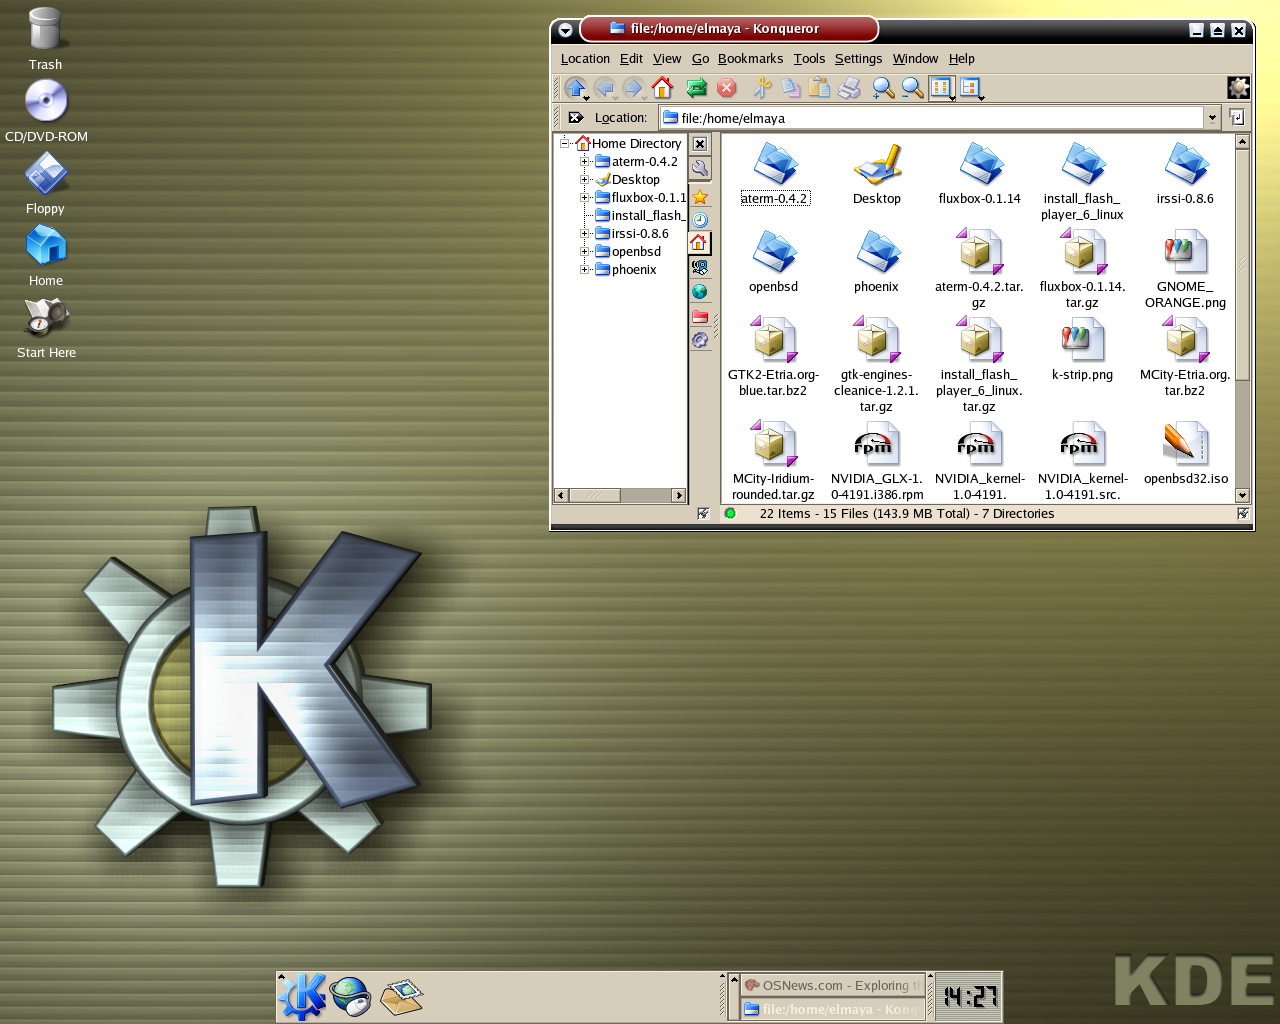
Task: Toggle Home Directory sidebar tab
Action: (700, 244)
